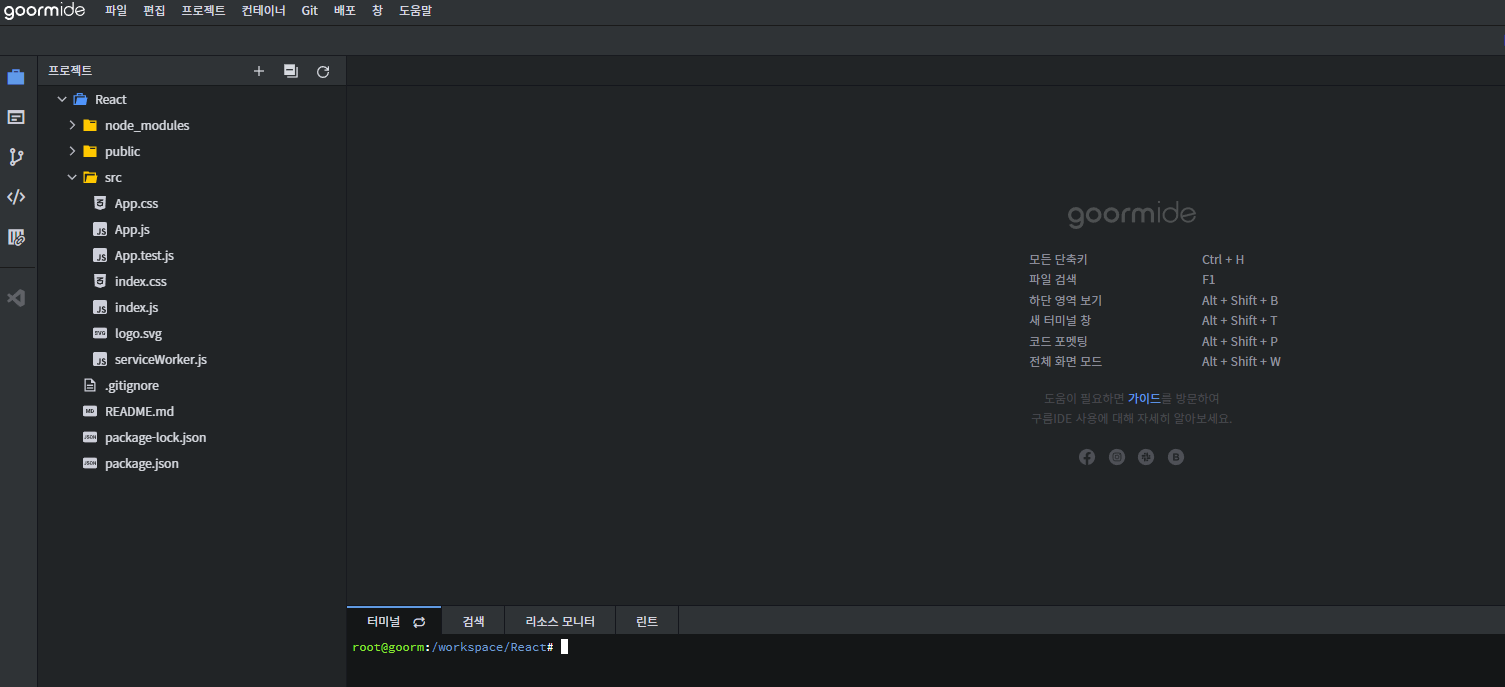Screen dimensions: 1505x687
Task: Click the SVG file icon beside logo.svg
Action: 100,333
